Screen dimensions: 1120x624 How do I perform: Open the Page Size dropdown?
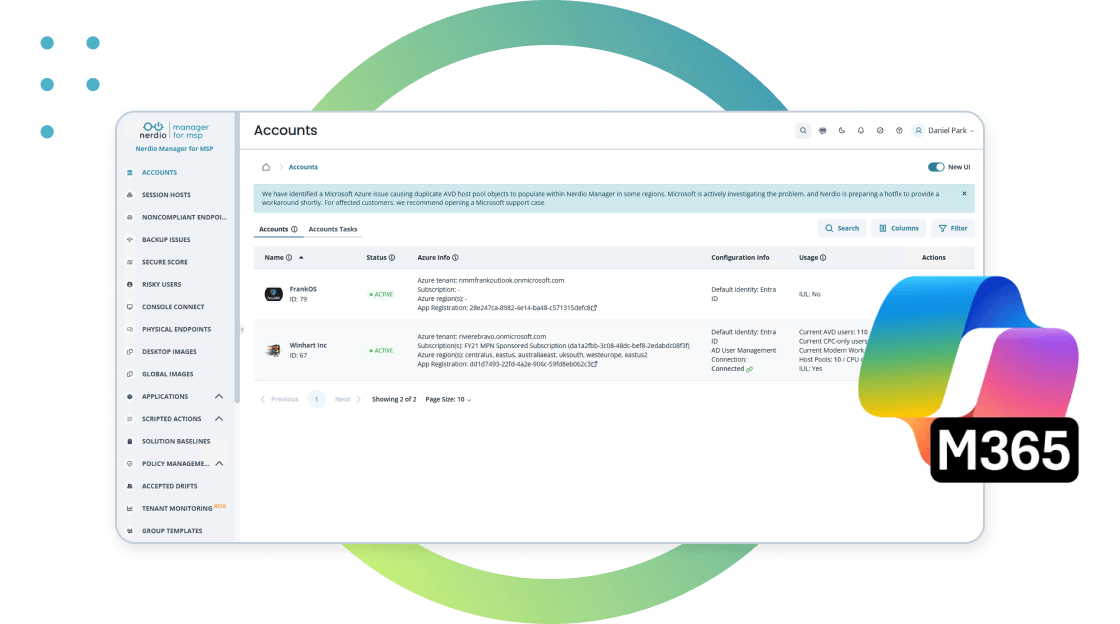click(x=448, y=399)
